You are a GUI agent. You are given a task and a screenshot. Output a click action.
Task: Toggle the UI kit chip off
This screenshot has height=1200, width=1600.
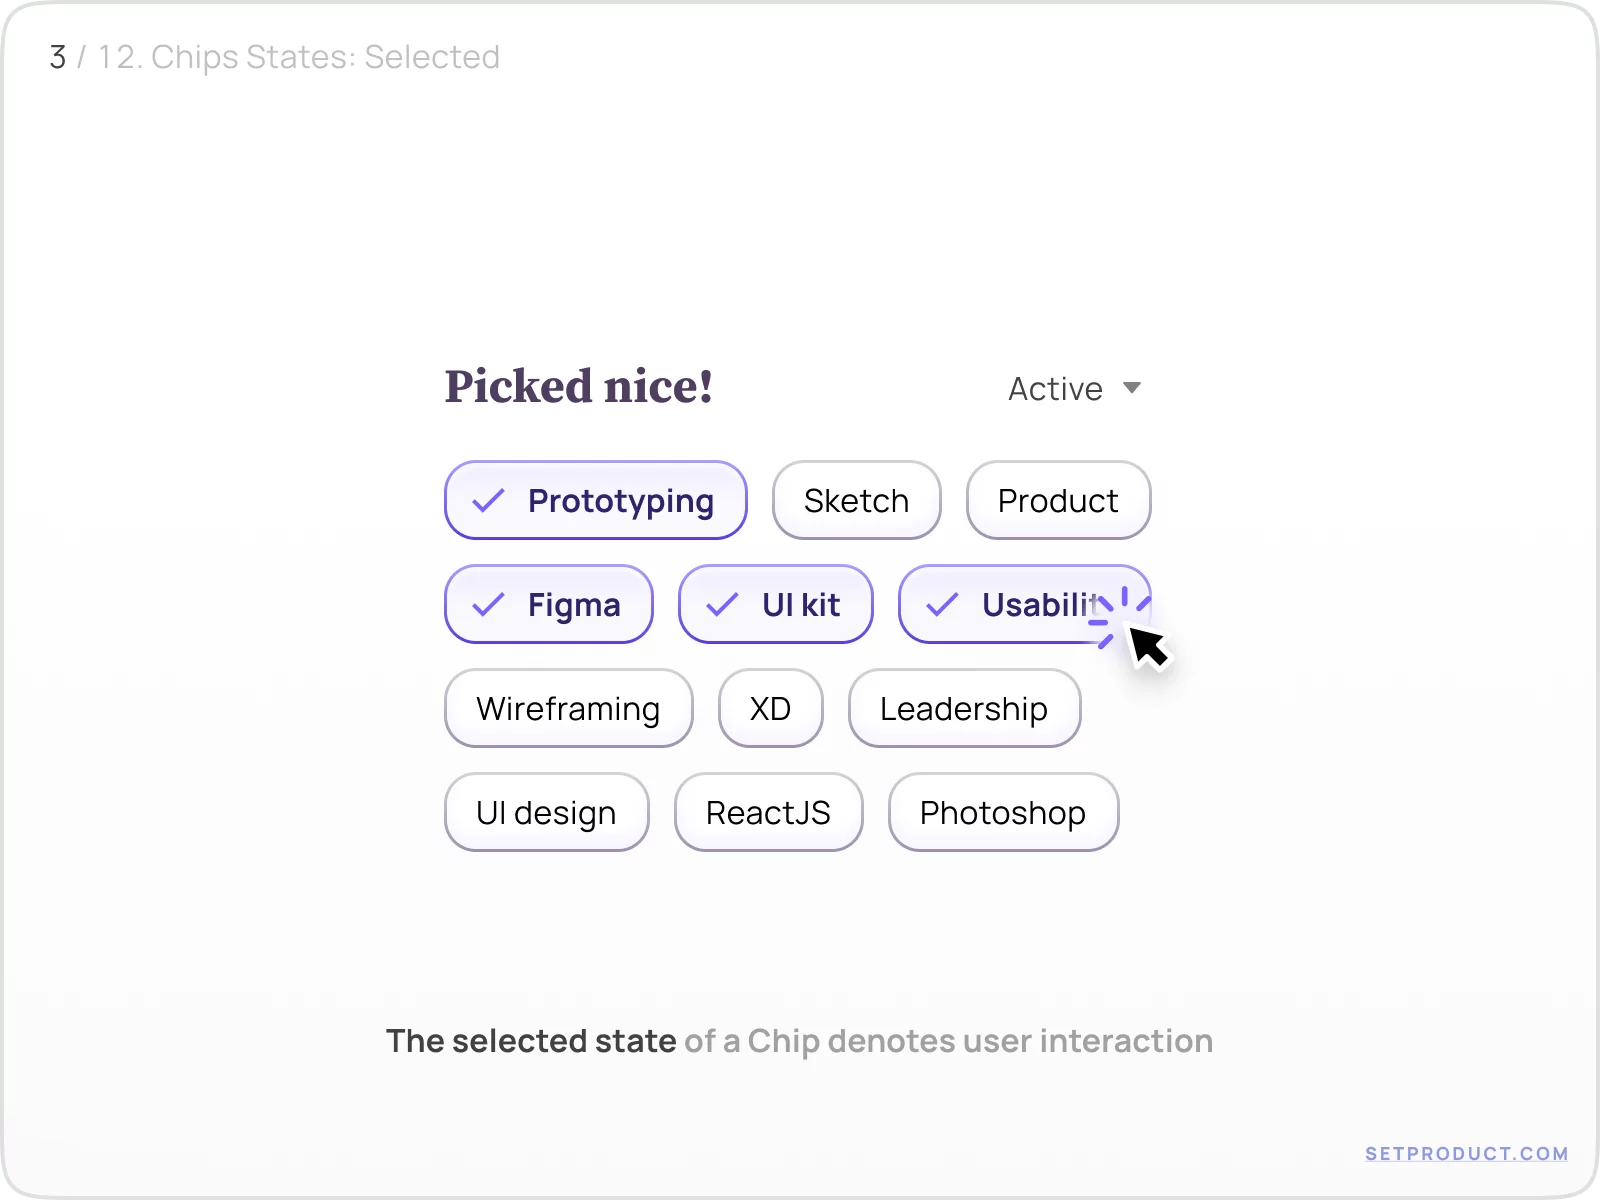(x=776, y=604)
